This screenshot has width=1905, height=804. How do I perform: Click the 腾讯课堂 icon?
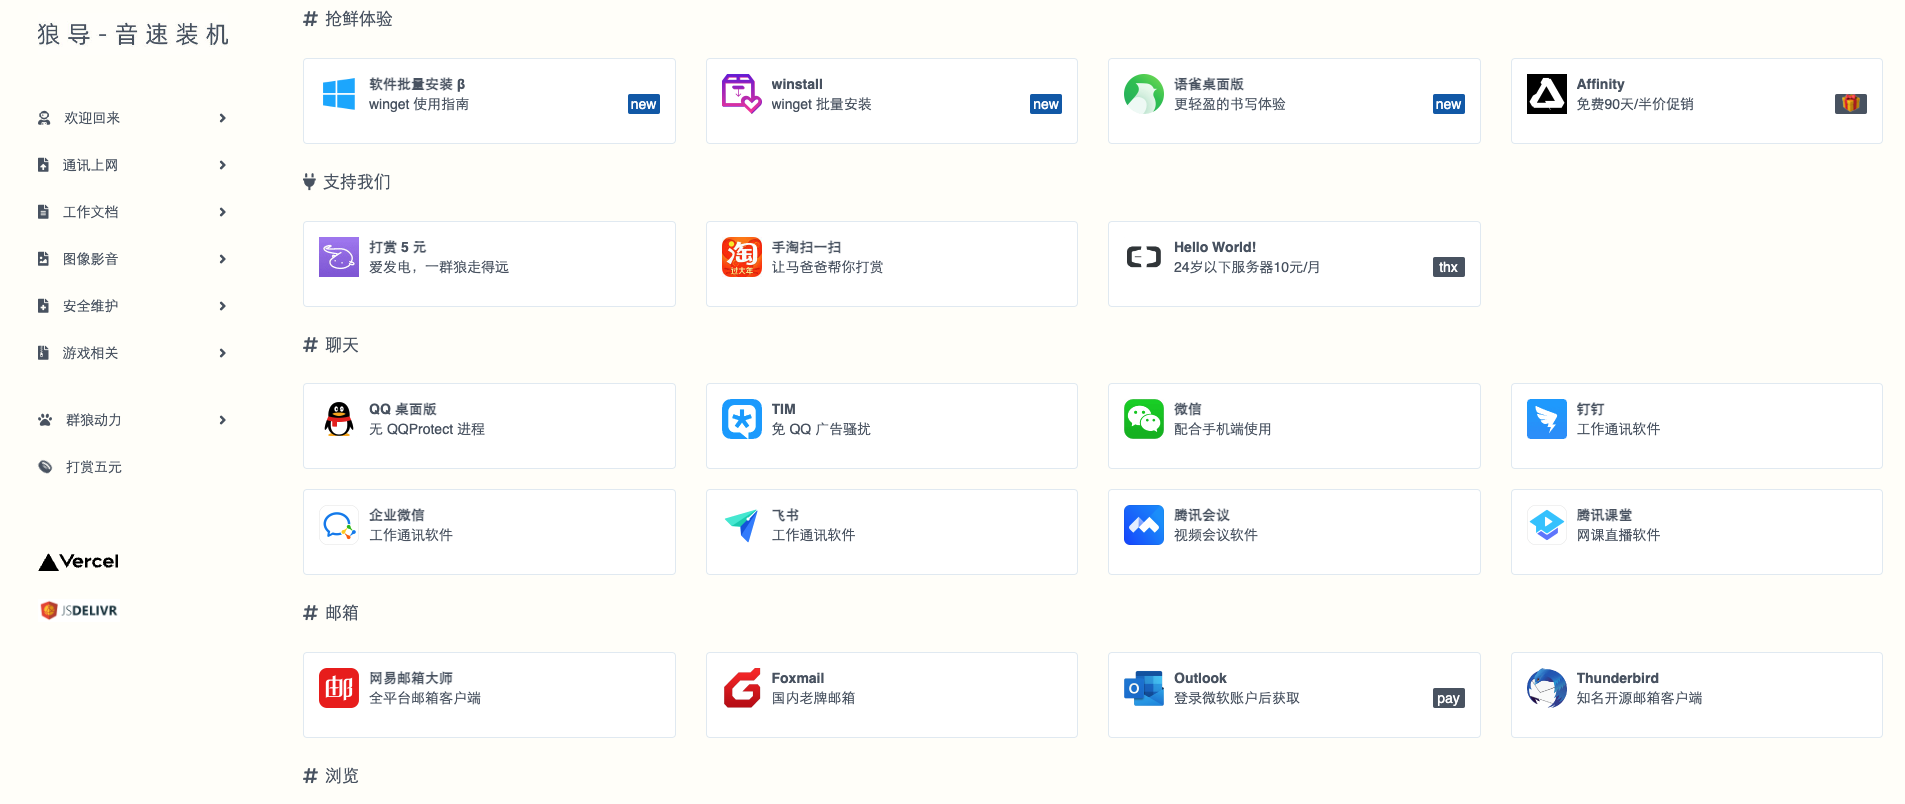click(1546, 525)
